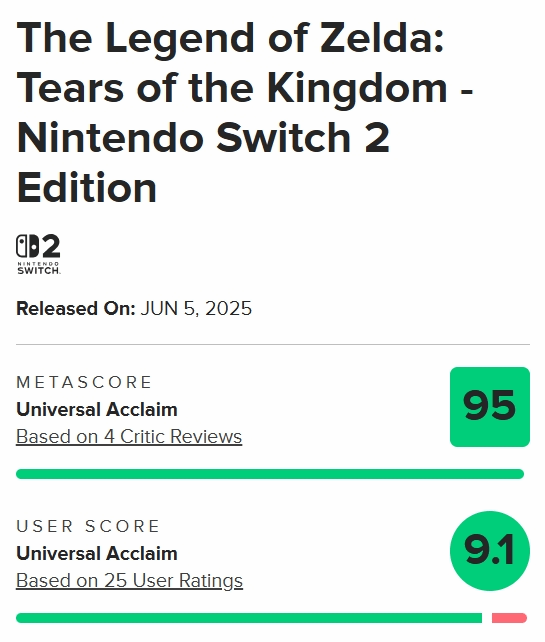This screenshot has width=545, height=642.
Task: Click 'Universal Acclaim' under User Score
Action: pyautogui.click(x=97, y=554)
